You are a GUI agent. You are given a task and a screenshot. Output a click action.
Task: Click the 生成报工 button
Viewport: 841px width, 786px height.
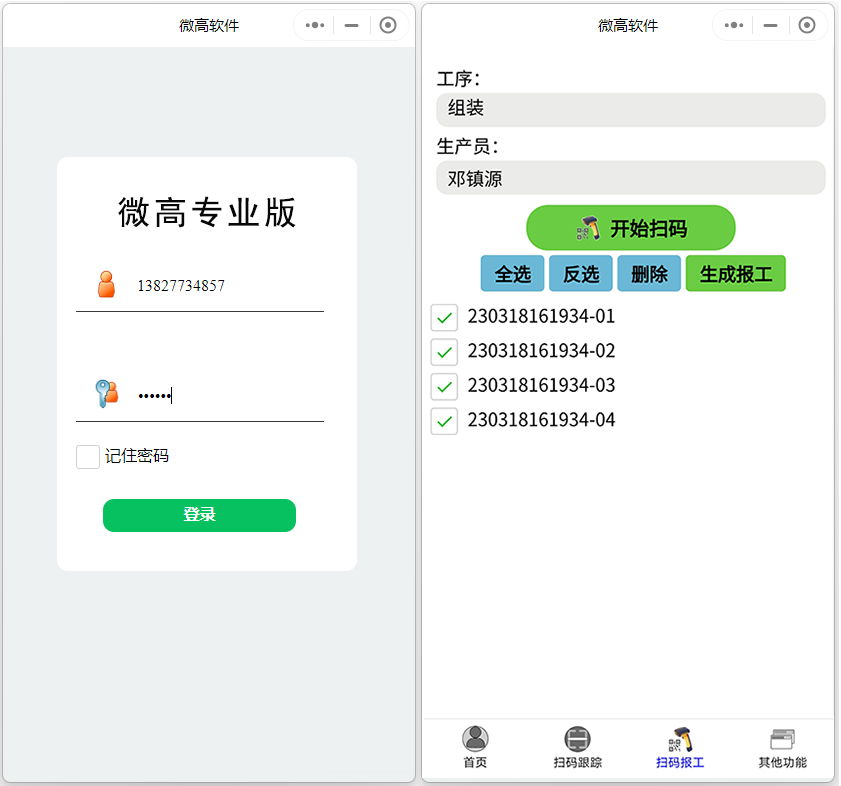[735, 274]
